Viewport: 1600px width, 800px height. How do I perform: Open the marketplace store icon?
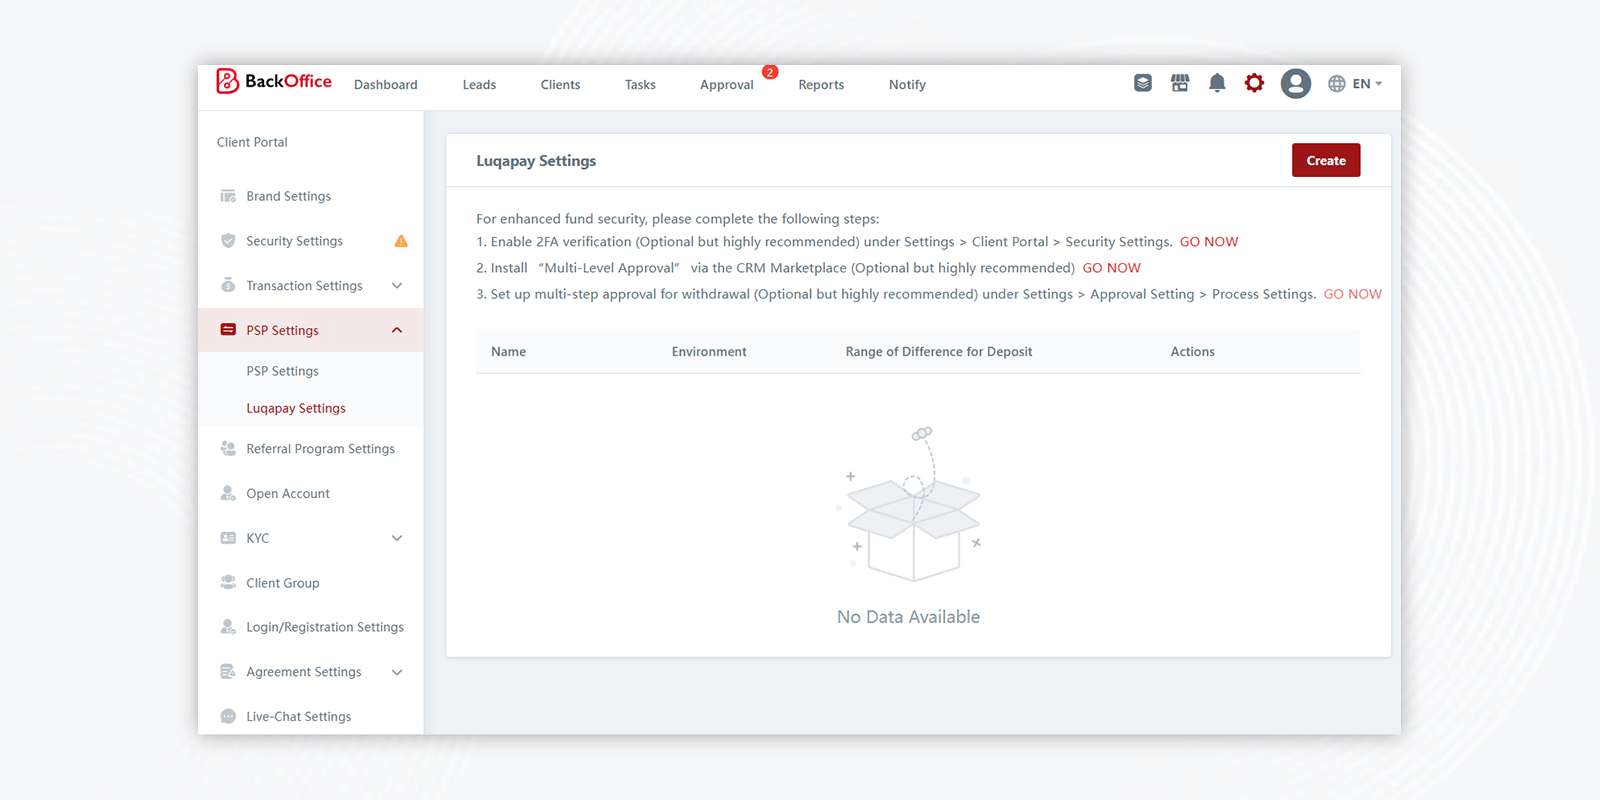point(1180,83)
